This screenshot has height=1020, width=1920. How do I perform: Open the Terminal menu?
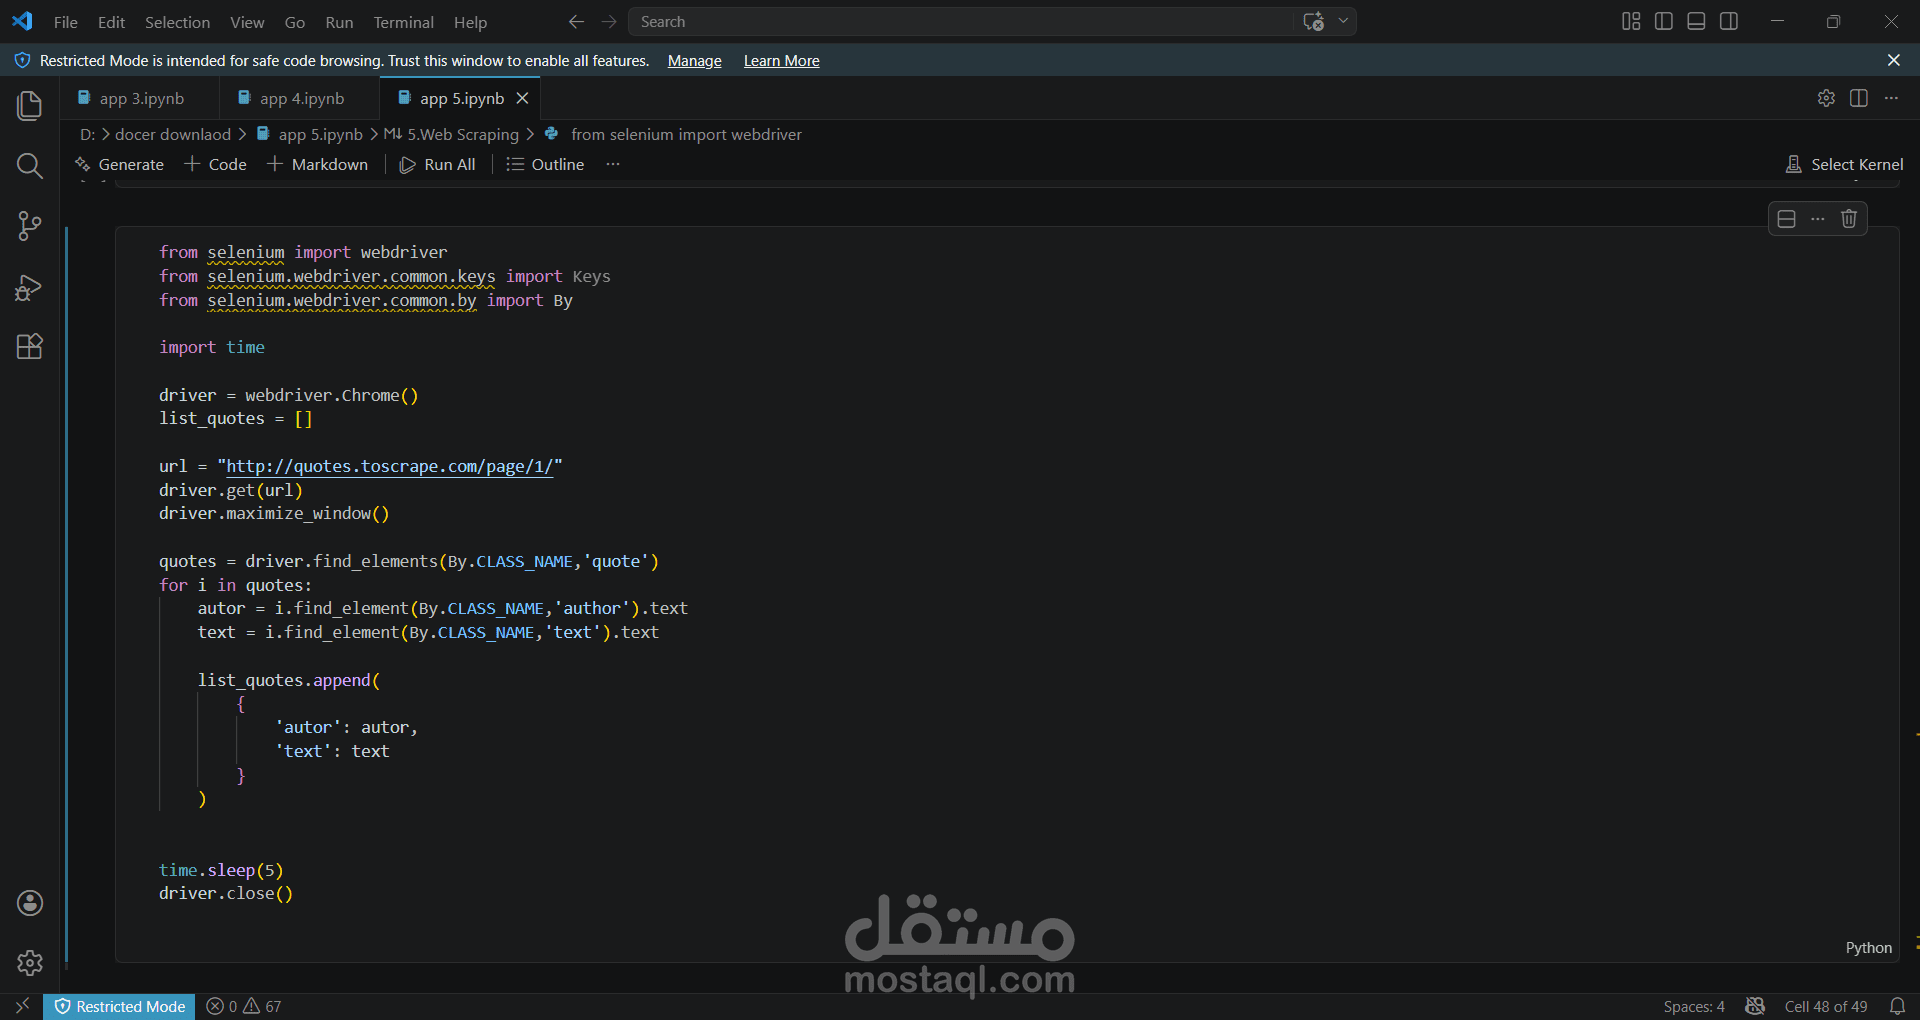click(403, 21)
